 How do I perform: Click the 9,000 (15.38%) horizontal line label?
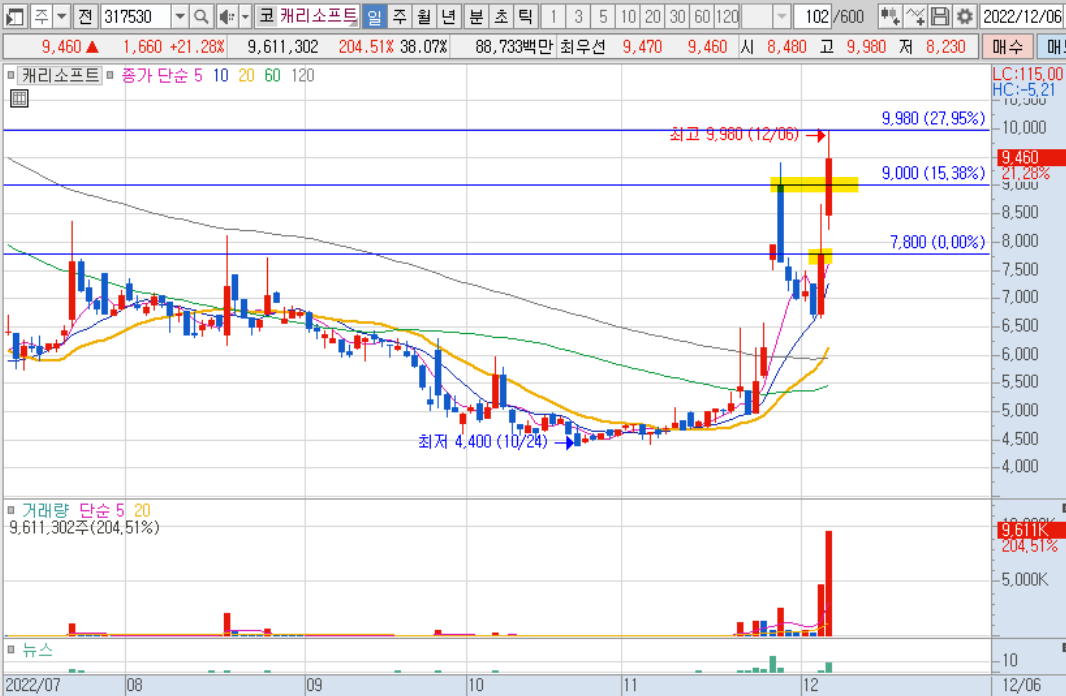coord(933,173)
